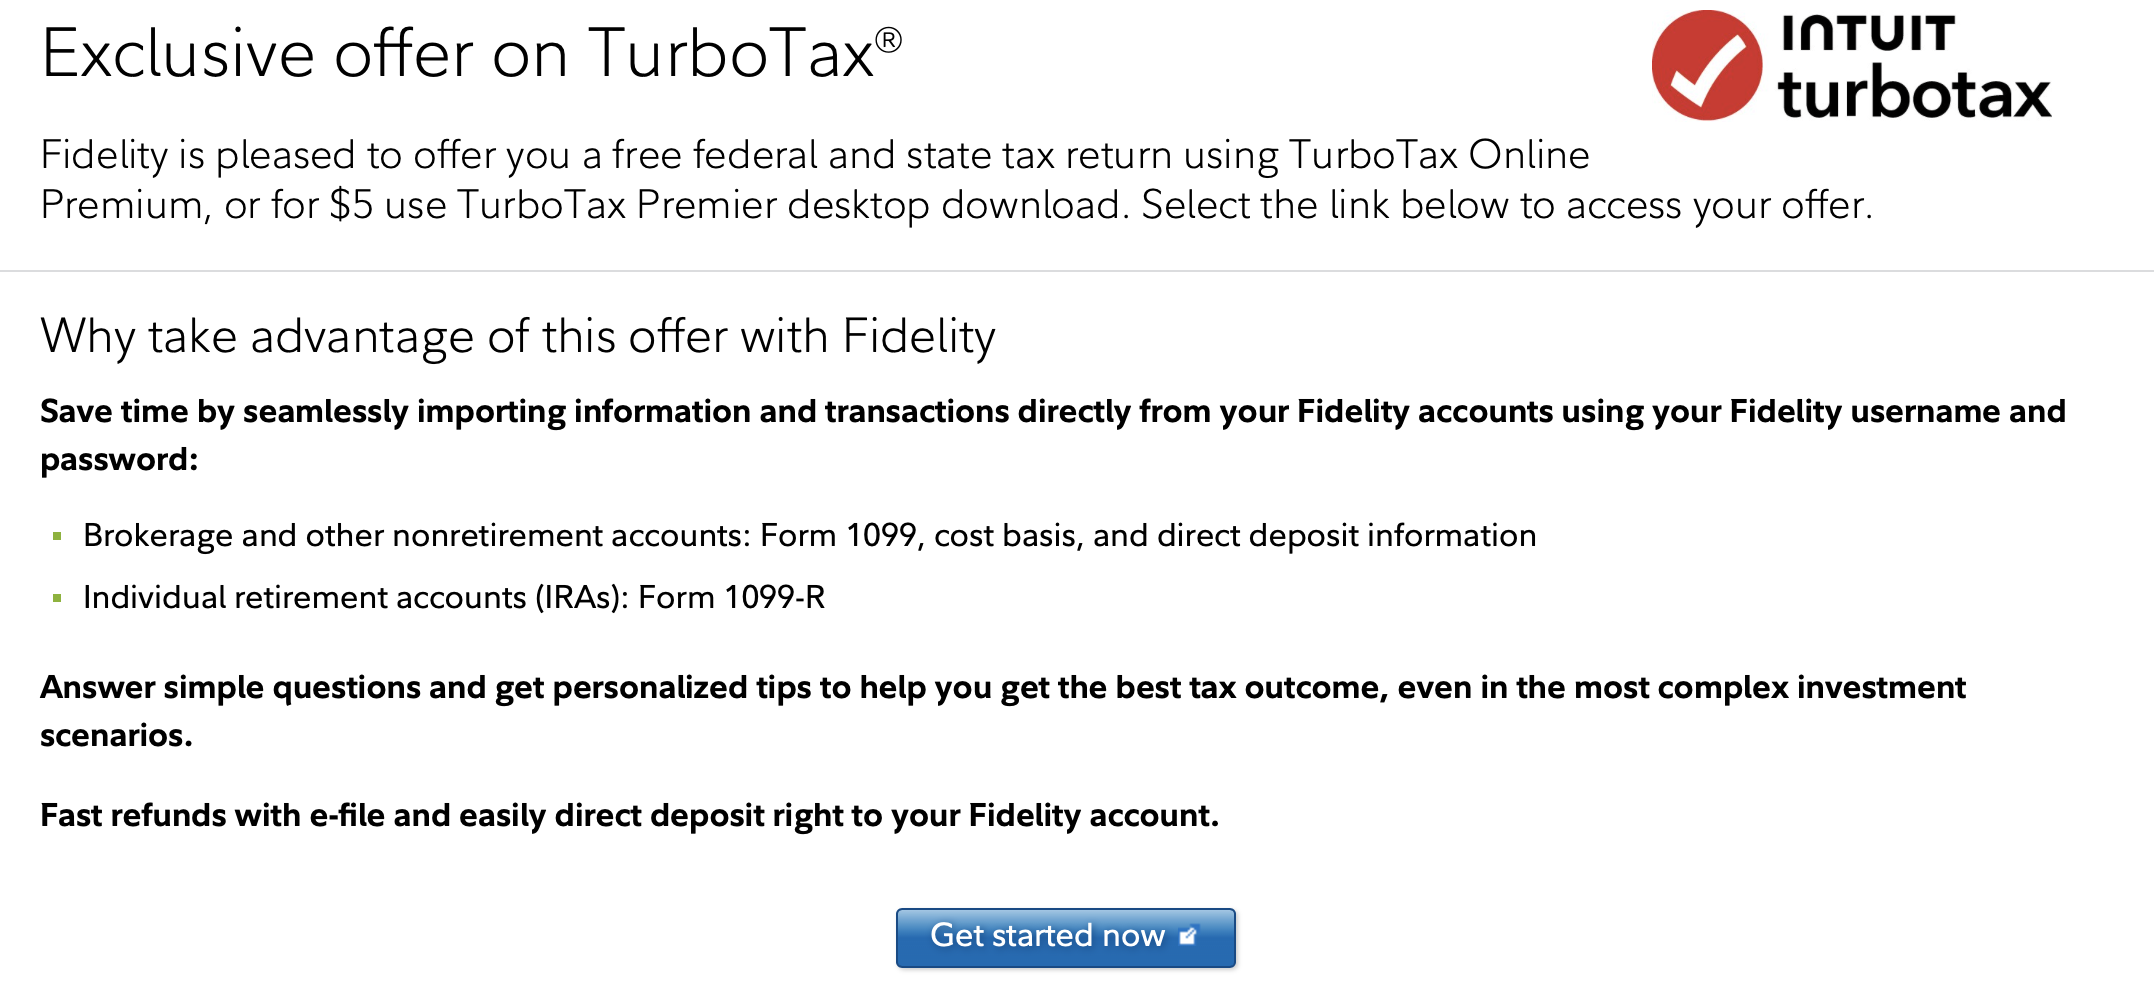Click the 'Select the link below' sentence
This screenshot has height=1000, width=2154.
tap(1507, 205)
